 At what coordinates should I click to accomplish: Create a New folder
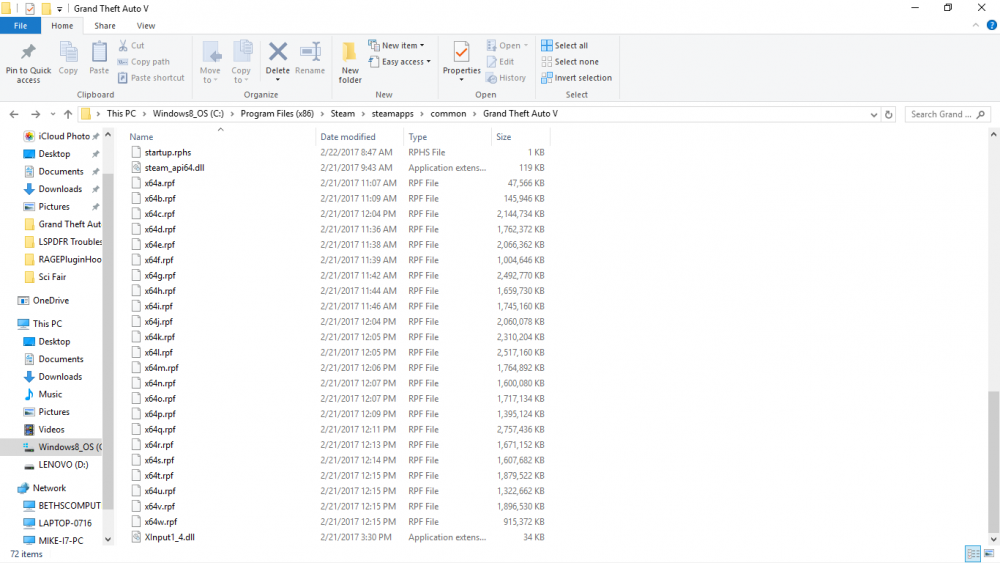pyautogui.click(x=349, y=62)
